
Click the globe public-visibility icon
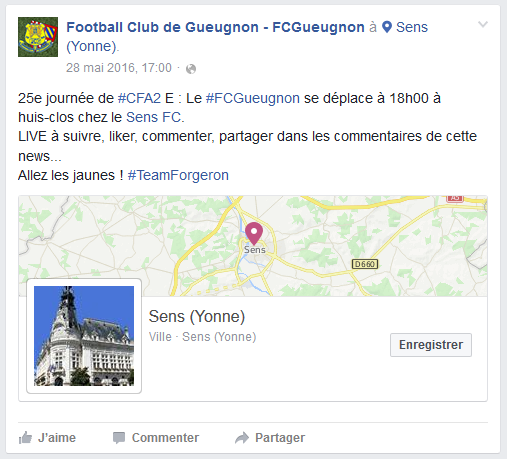tap(191, 69)
